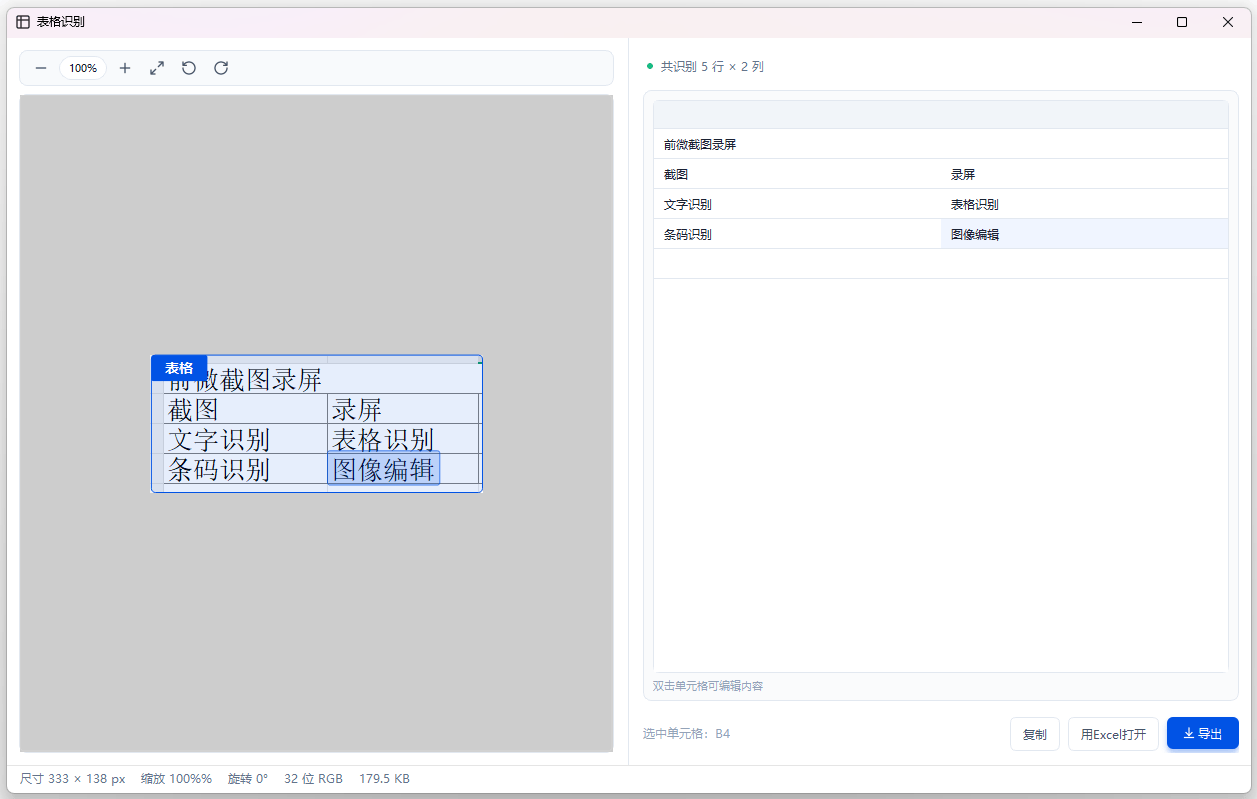Rotate image counterclockwise
Viewport: 1257px width, 799px height.
189,68
